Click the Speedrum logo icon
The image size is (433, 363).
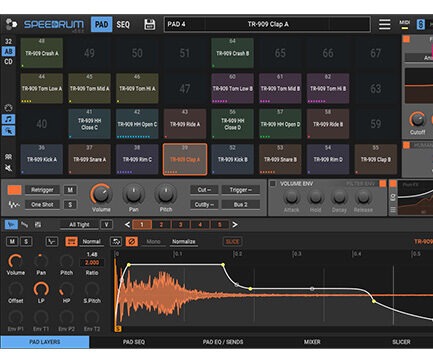click(11, 24)
